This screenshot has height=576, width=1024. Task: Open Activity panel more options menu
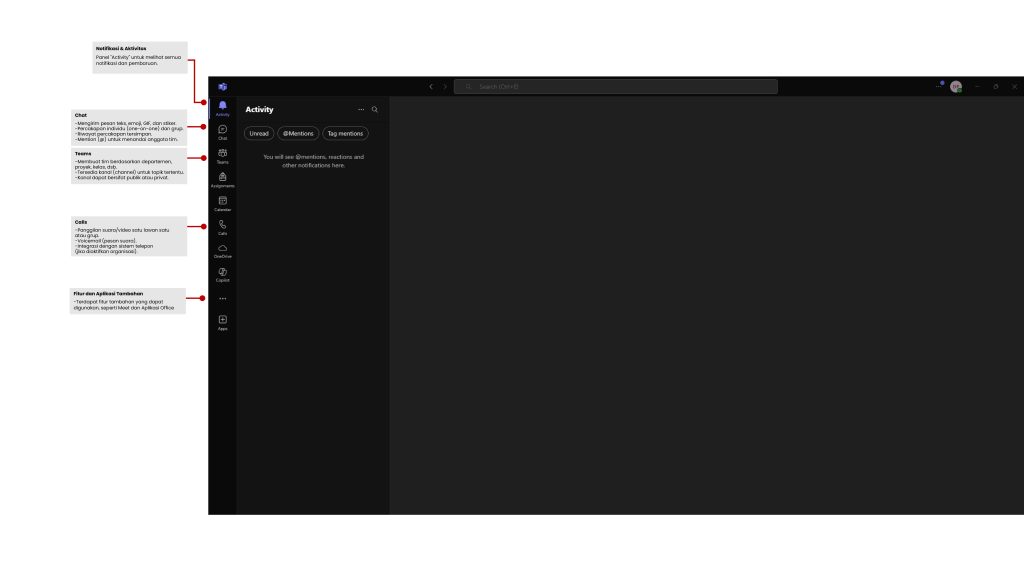[x=361, y=109]
